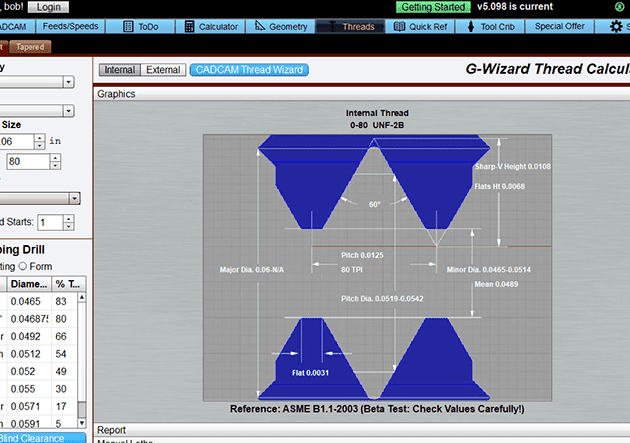This screenshot has height=443, width=630.
Task: Decrease the thread Starts value
Action: point(69,227)
